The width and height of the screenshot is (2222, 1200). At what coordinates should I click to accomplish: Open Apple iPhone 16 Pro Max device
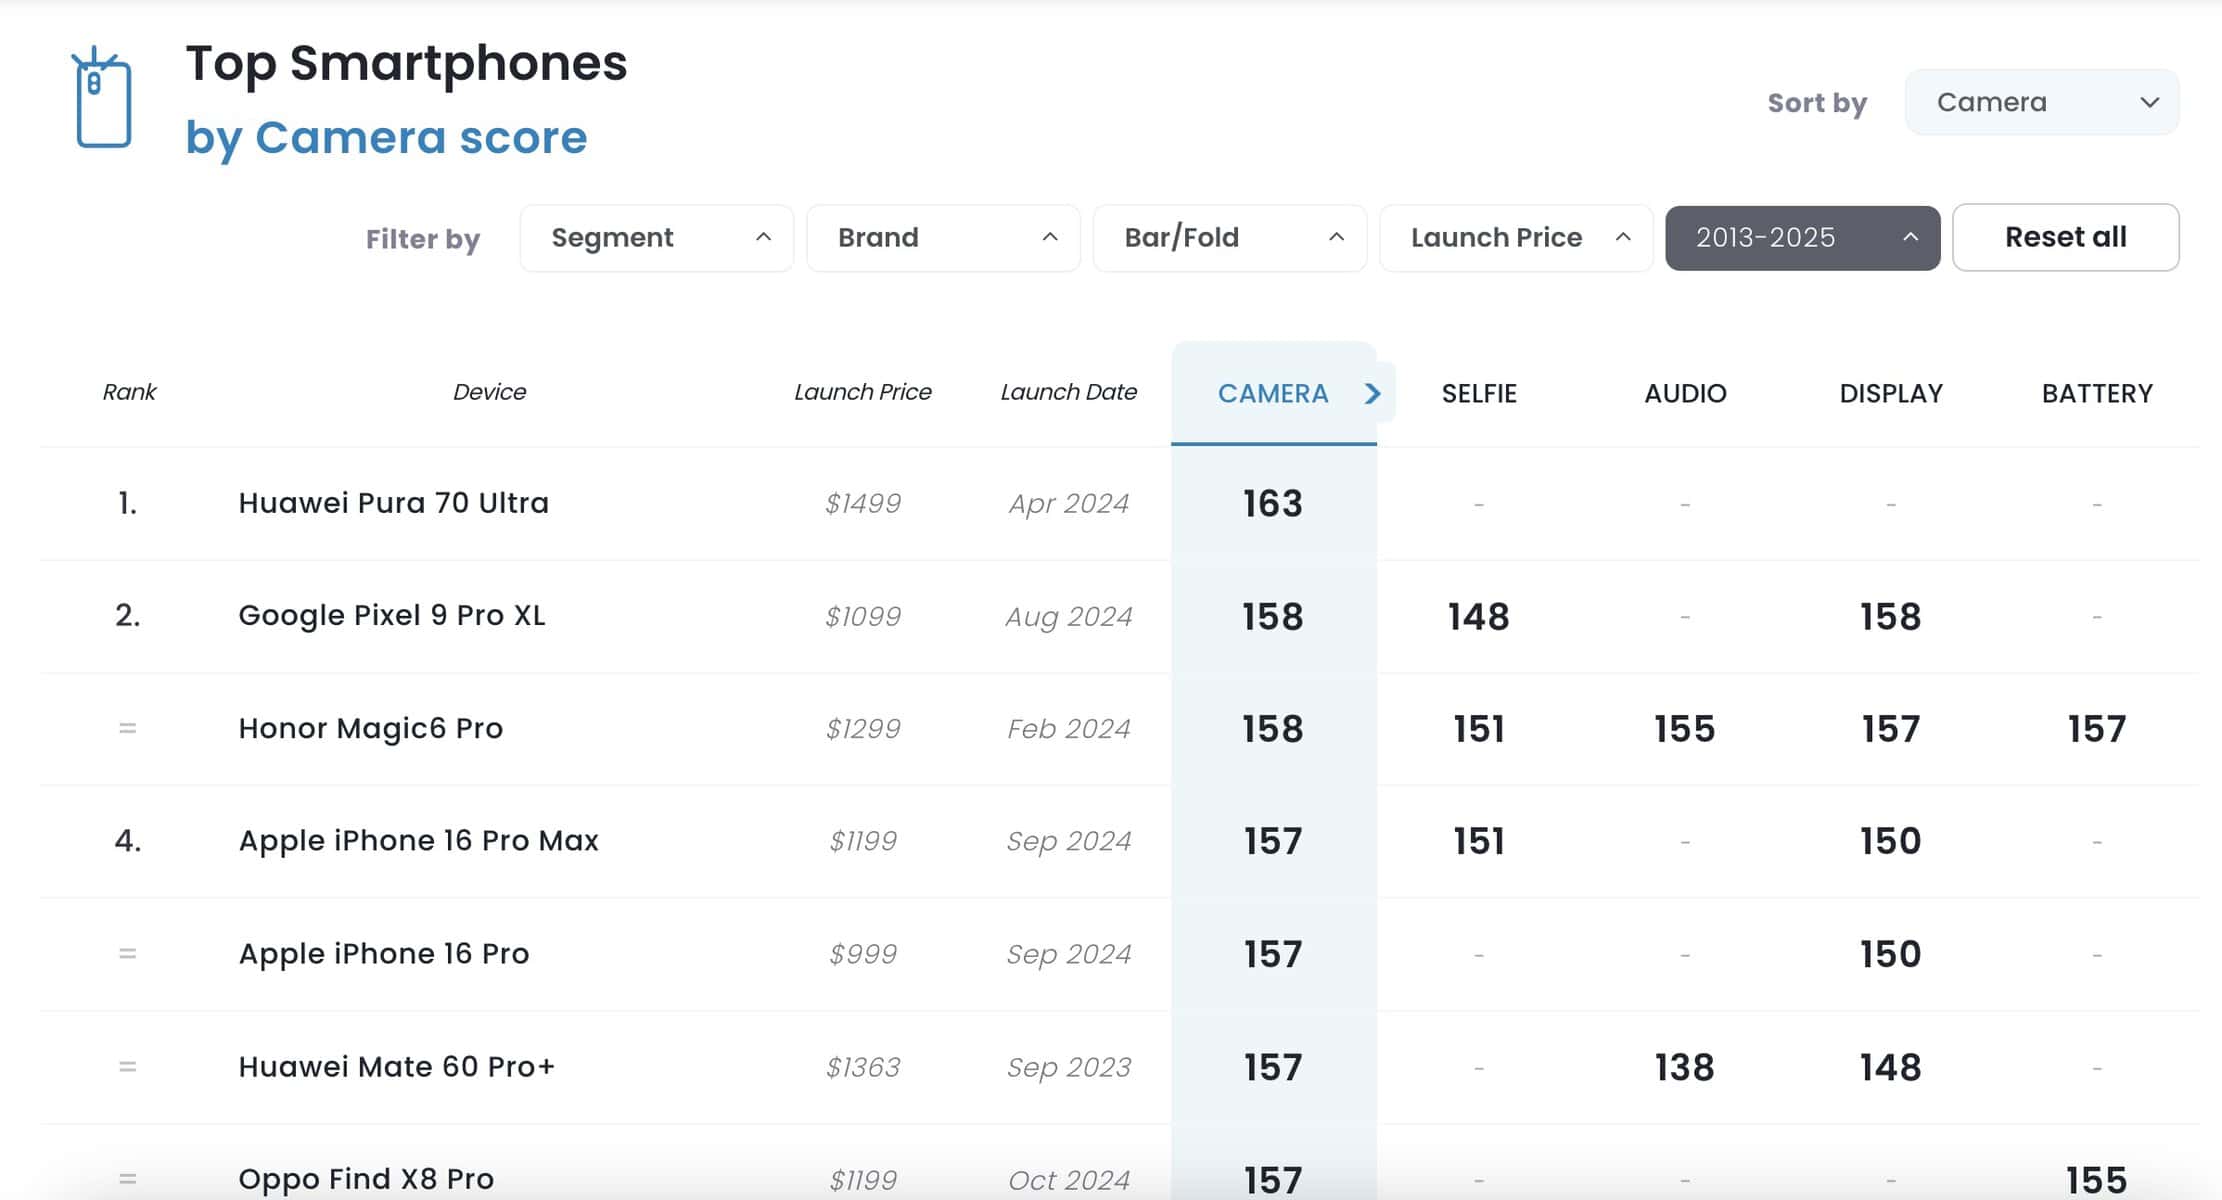pyautogui.click(x=418, y=840)
